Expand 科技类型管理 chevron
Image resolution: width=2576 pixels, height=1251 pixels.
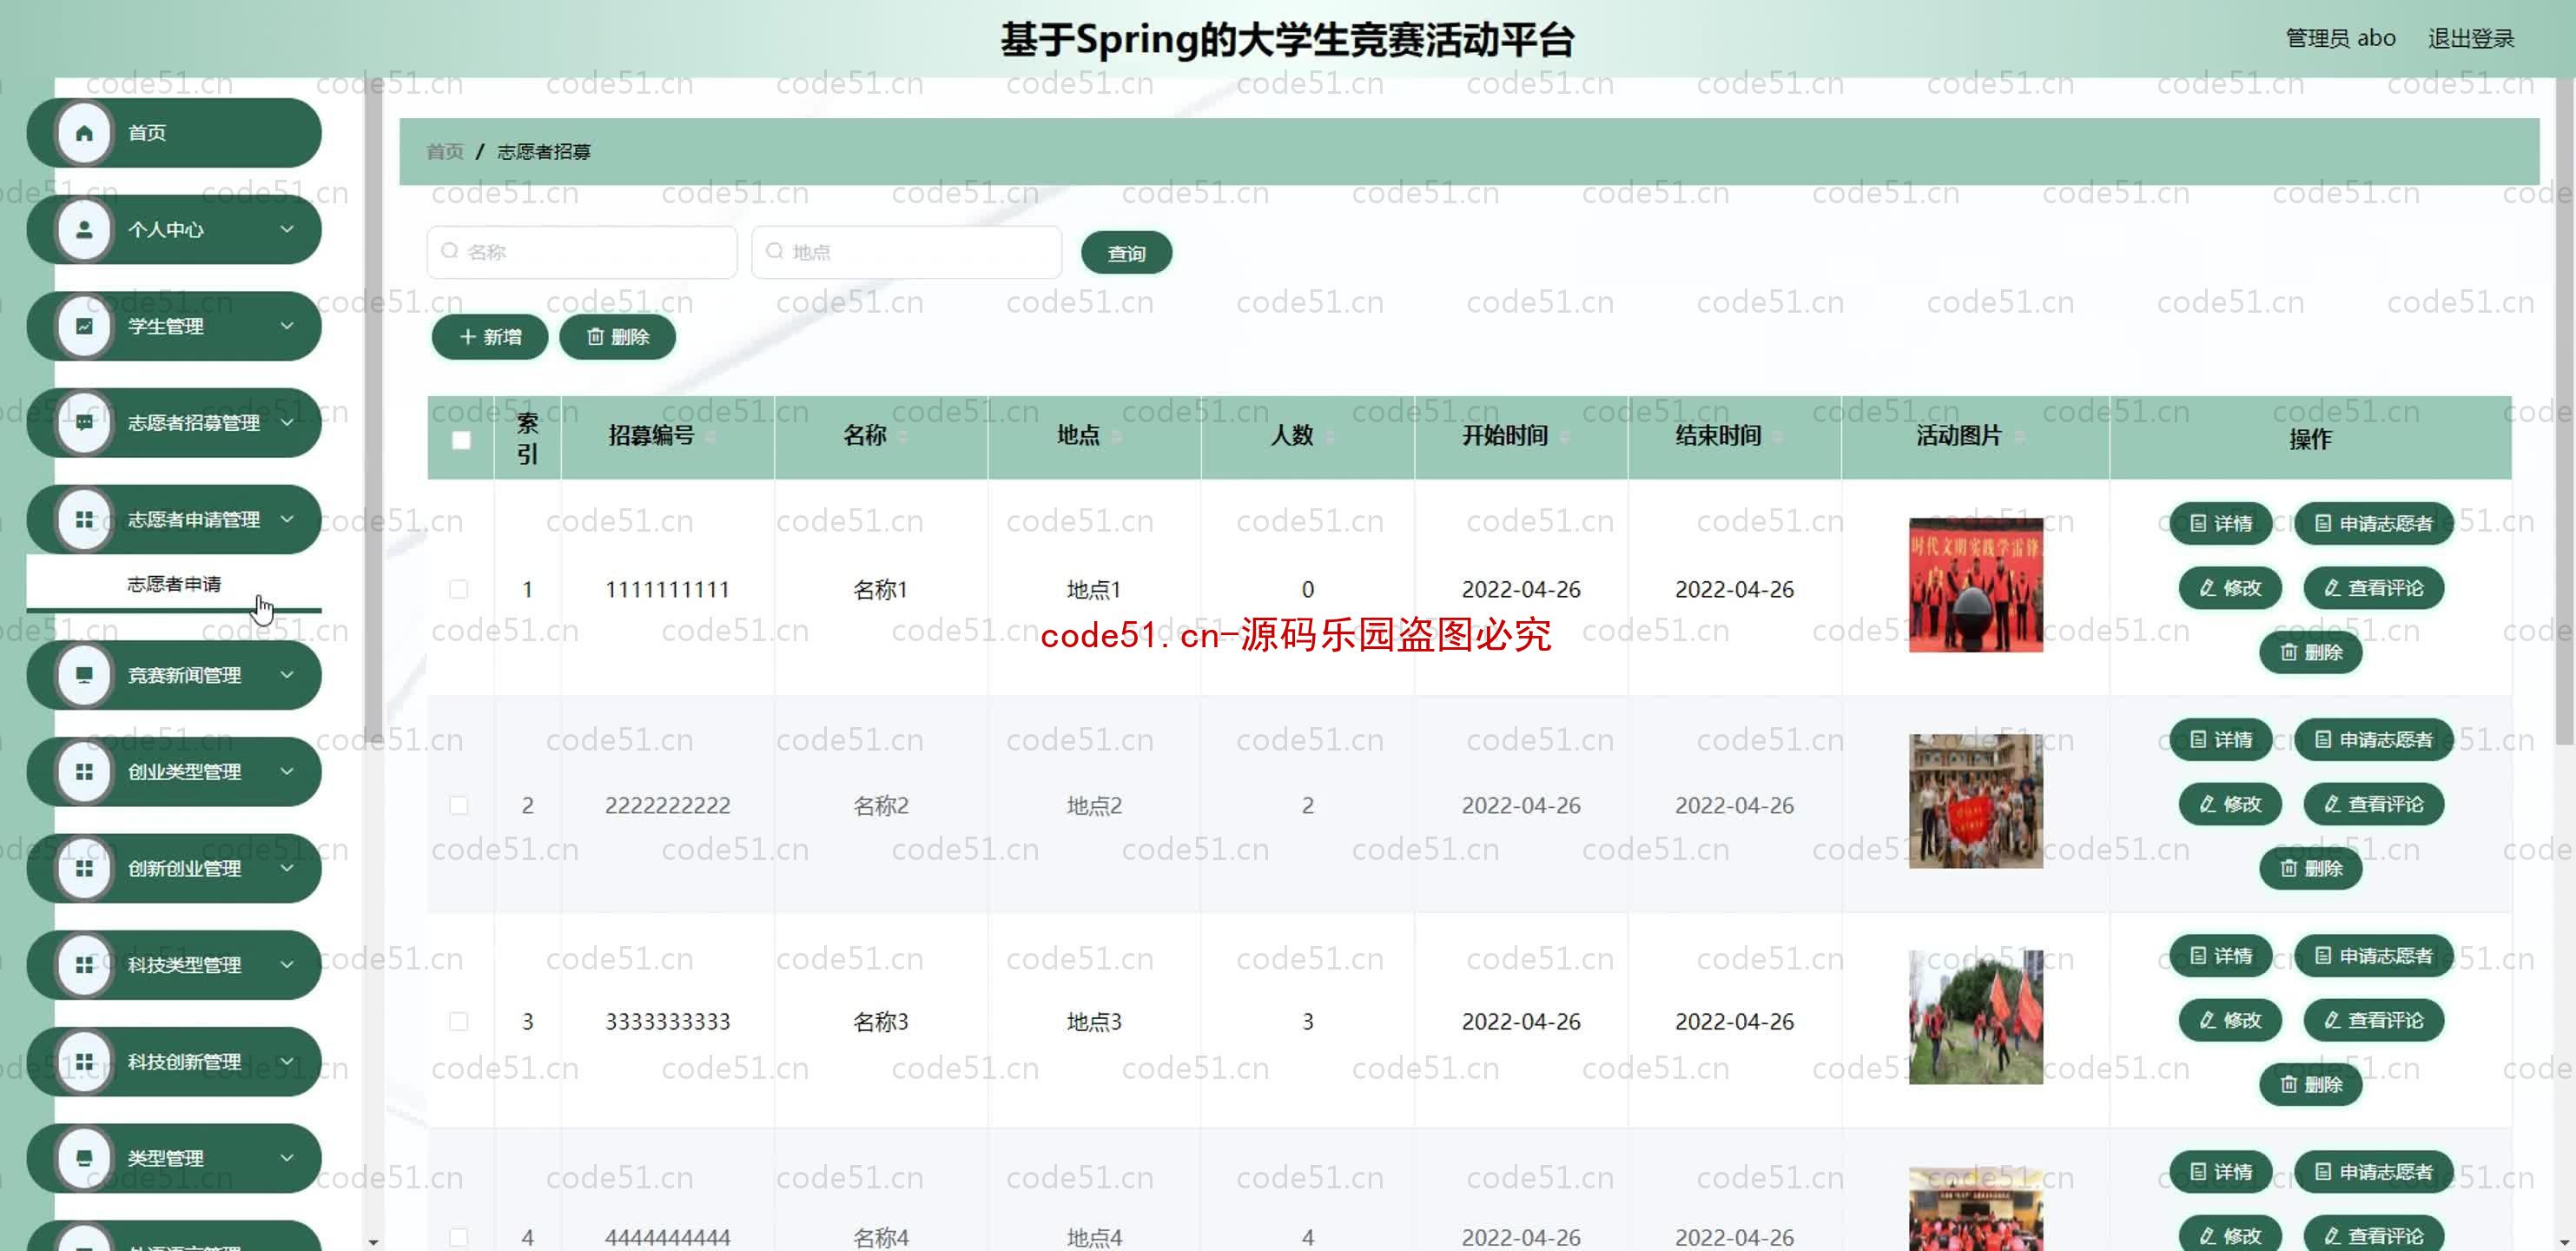287,964
